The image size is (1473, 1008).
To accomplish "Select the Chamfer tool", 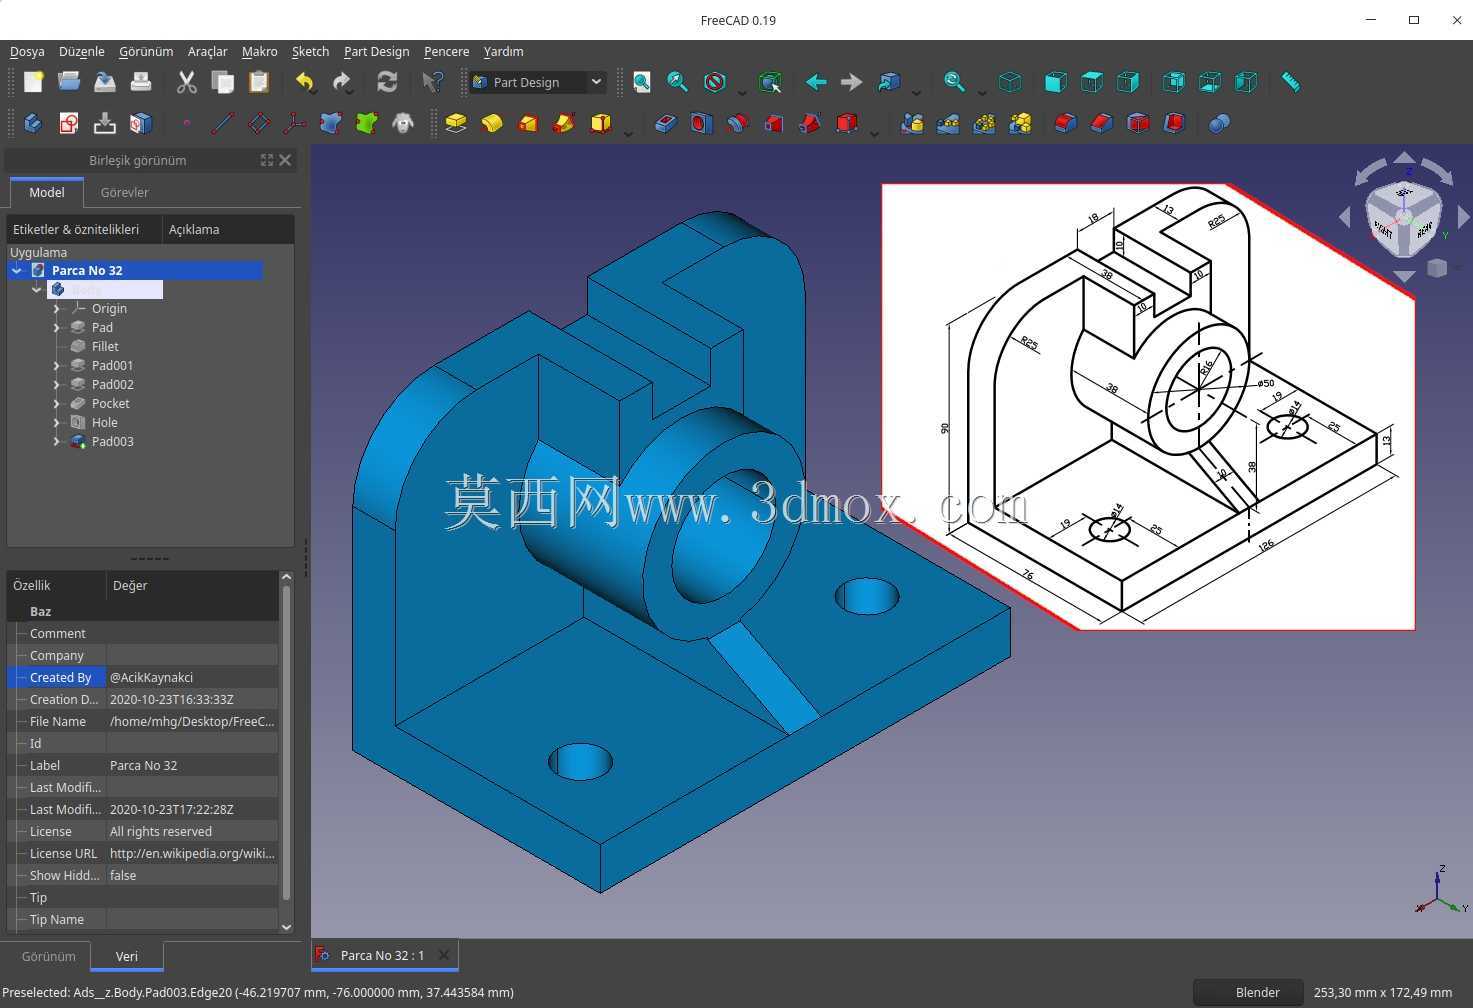I will coord(1101,123).
